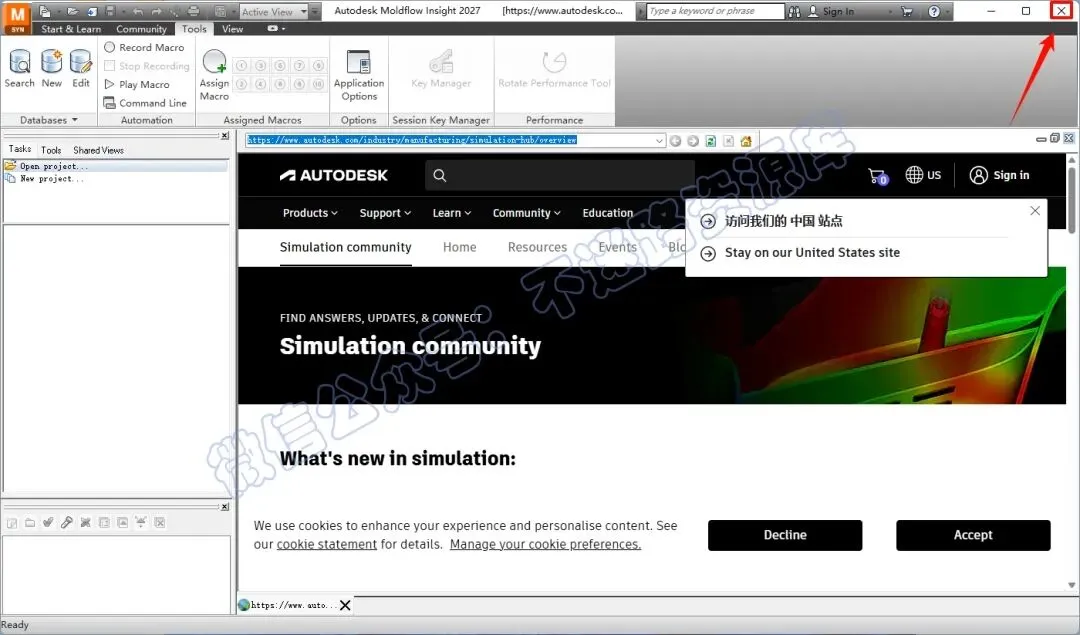Viewport: 1080px width, 635px height.
Task: Go to the browser home page icon
Action: click(x=746, y=141)
